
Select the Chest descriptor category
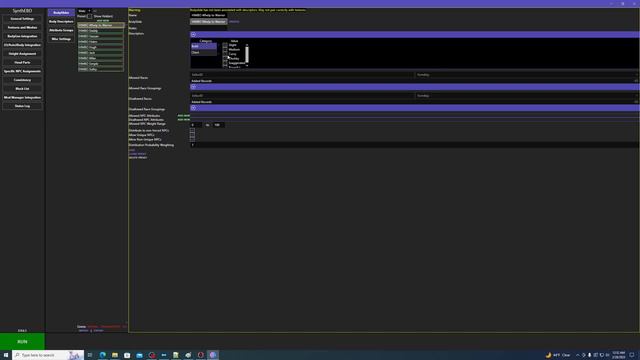coord(204,53)
